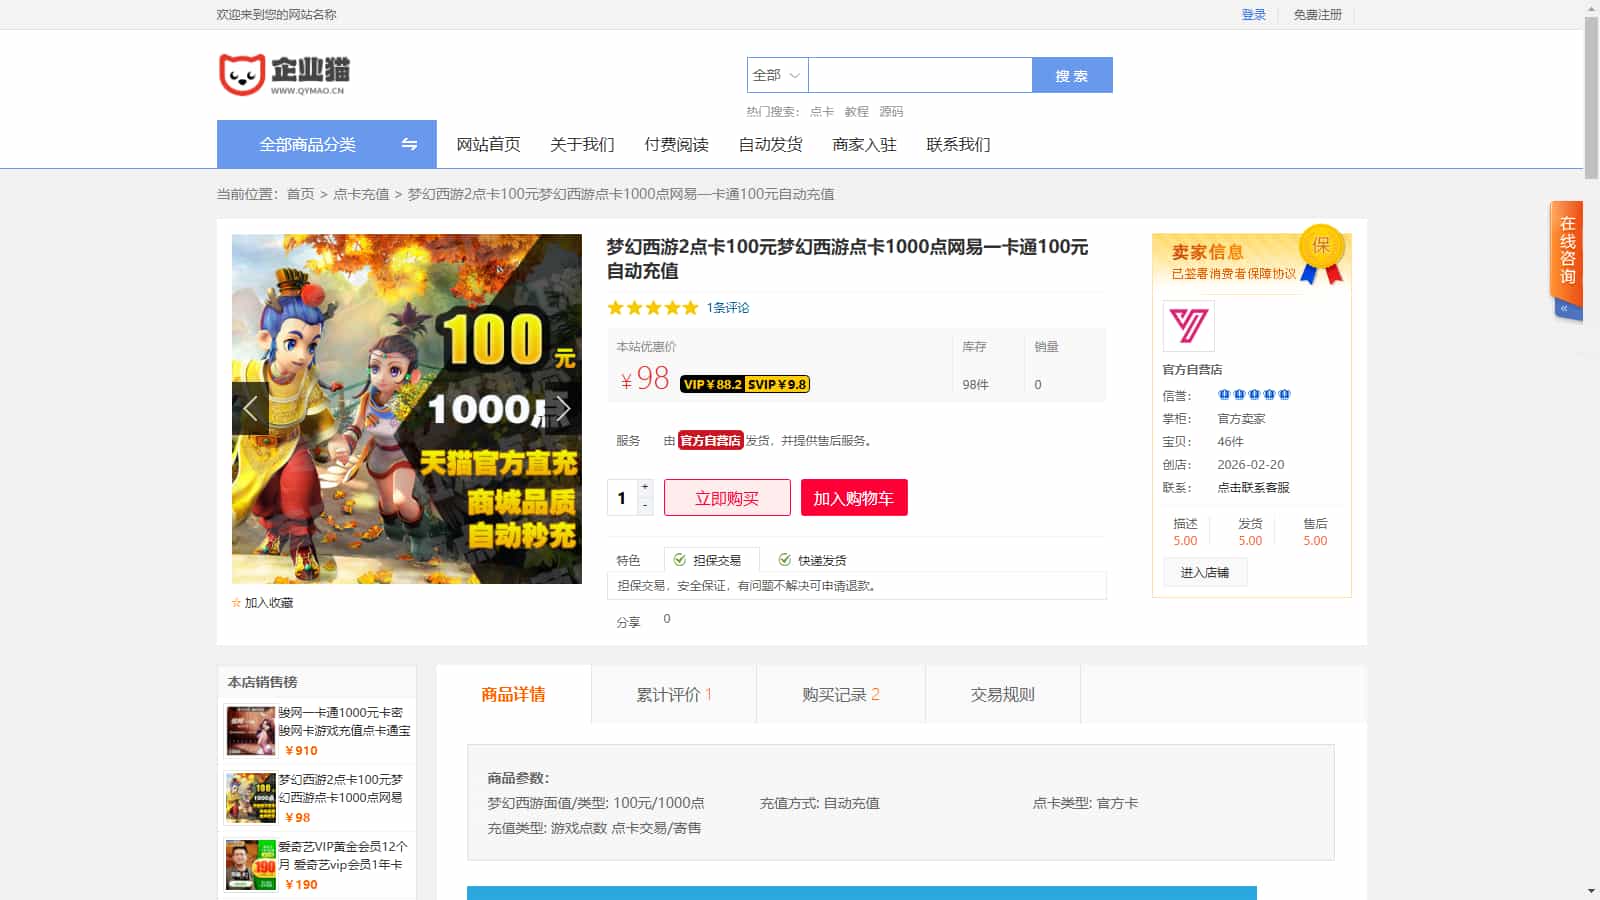
Task: Expand the 全部商品分类 category menu
Action: tap(308, 144)
